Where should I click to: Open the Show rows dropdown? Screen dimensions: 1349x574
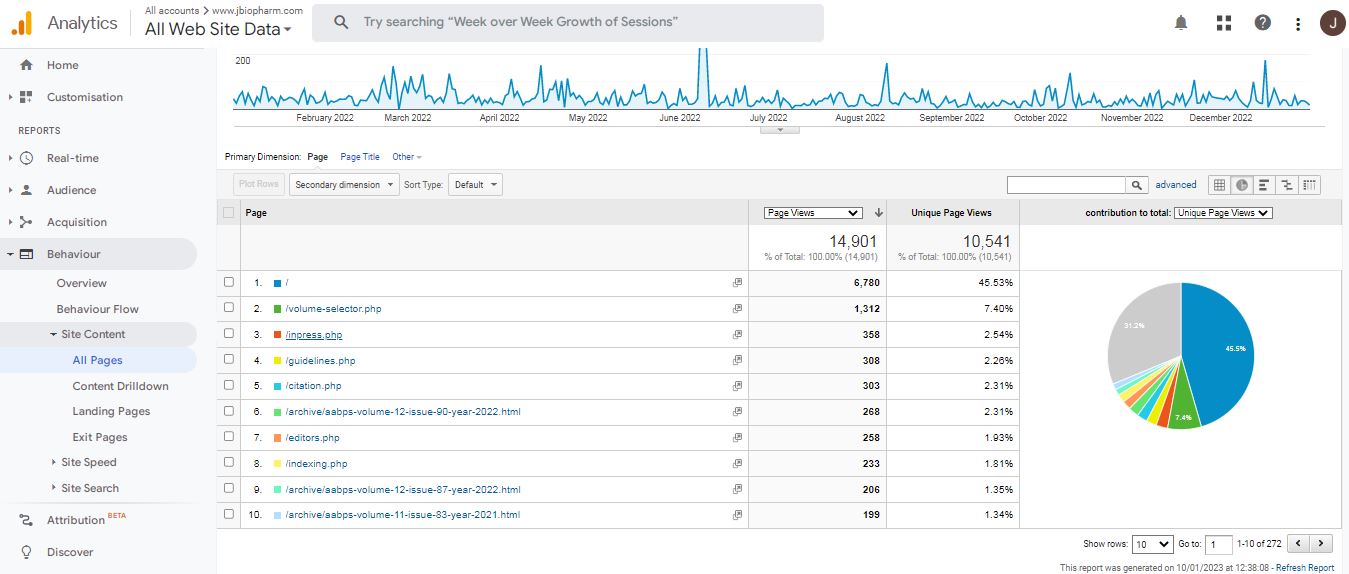[1151, 544]
